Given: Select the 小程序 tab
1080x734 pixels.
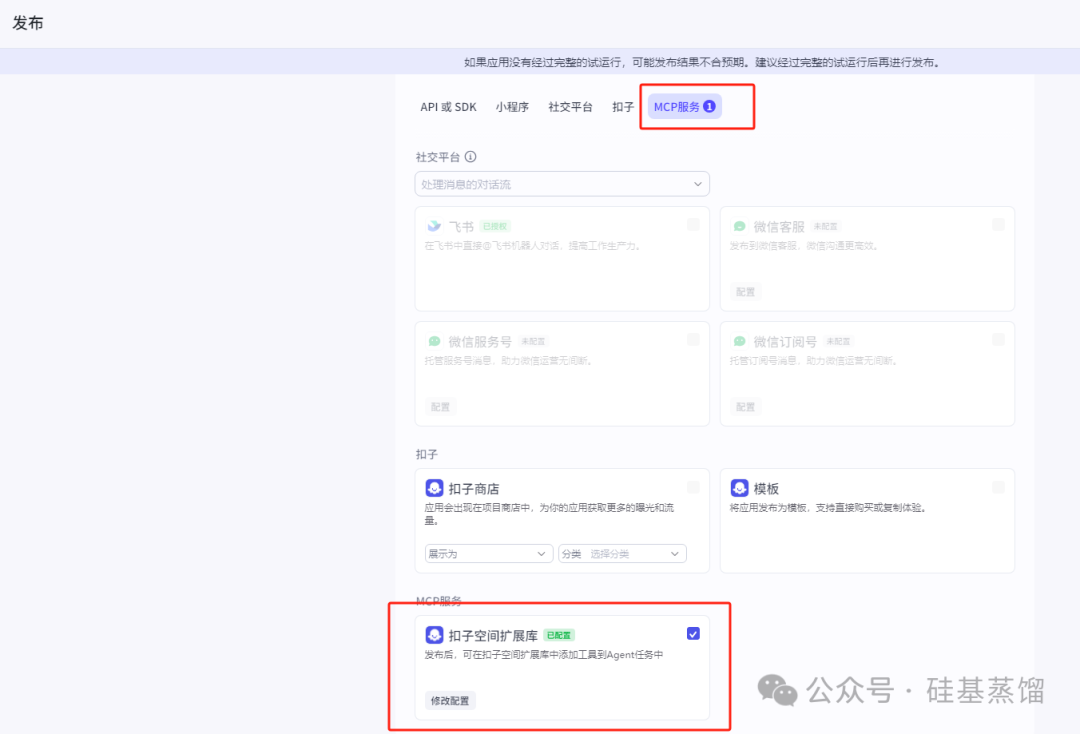Looking at the screenshot, I should 512,107.
